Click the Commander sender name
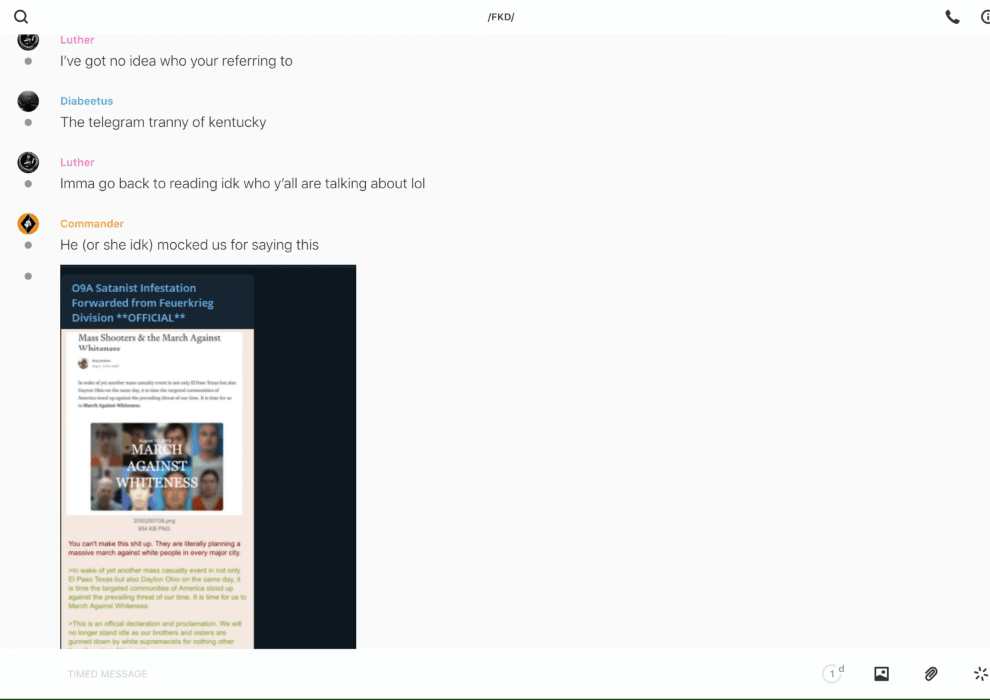The height and width of the screenshot is (700, 990). [x=92, y=224]
